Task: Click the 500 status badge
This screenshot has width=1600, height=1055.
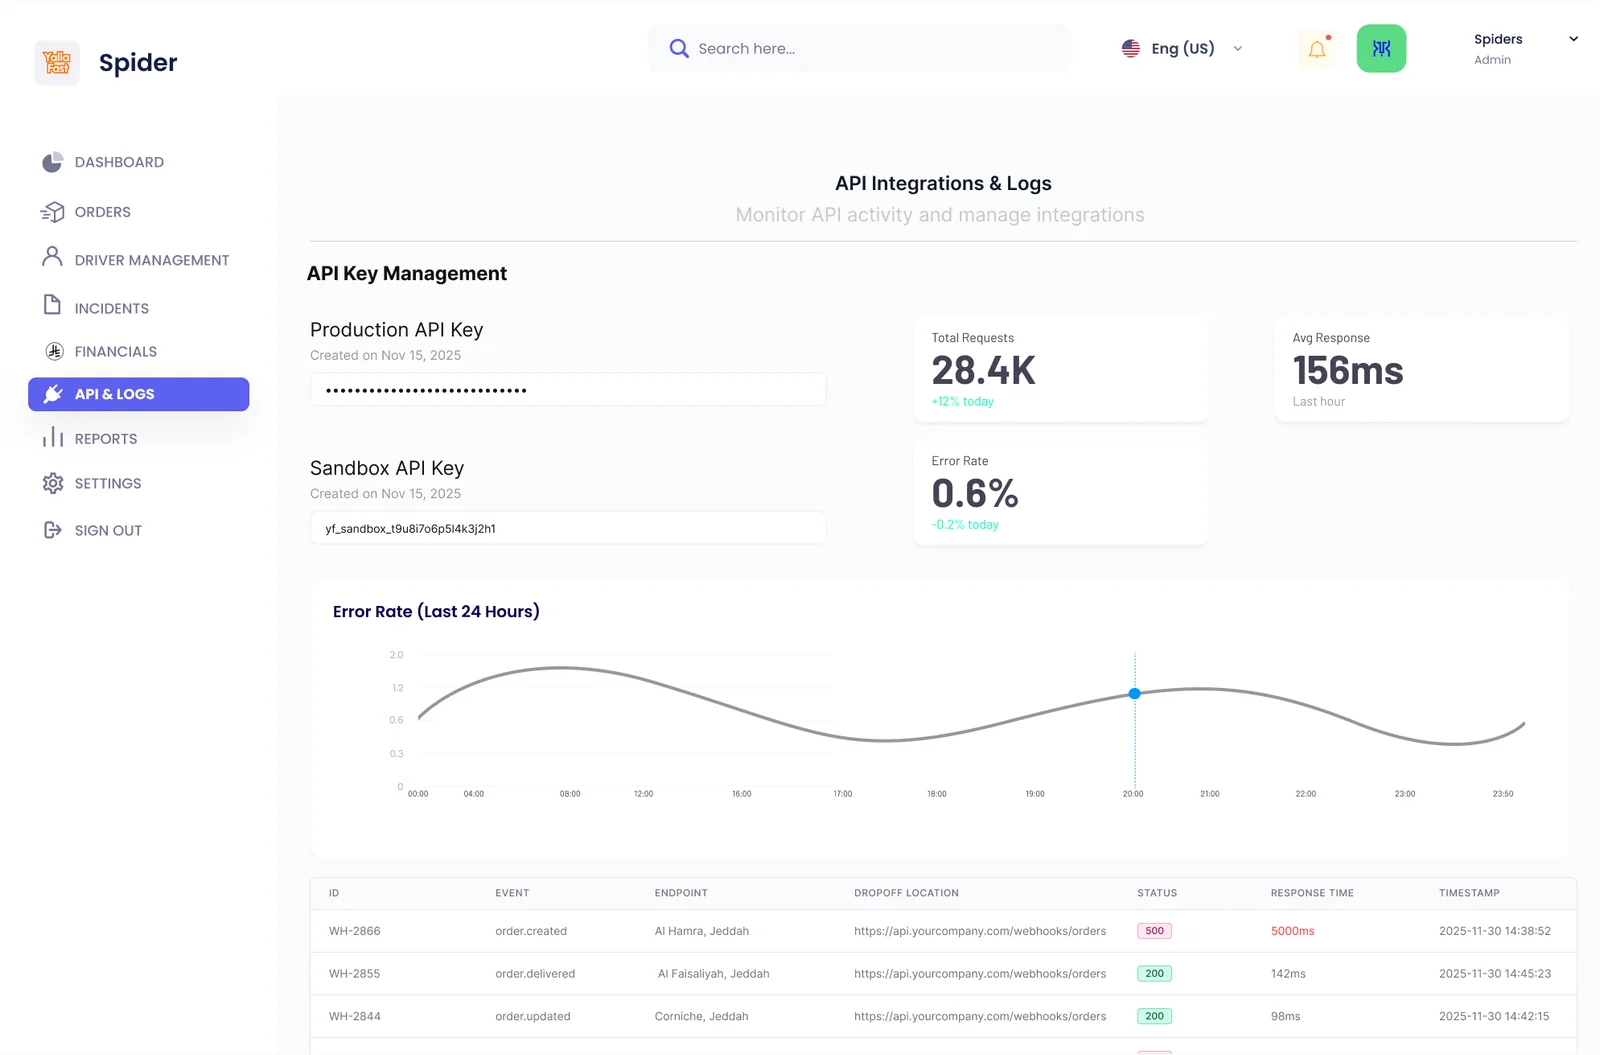Action: [1154, 931]
